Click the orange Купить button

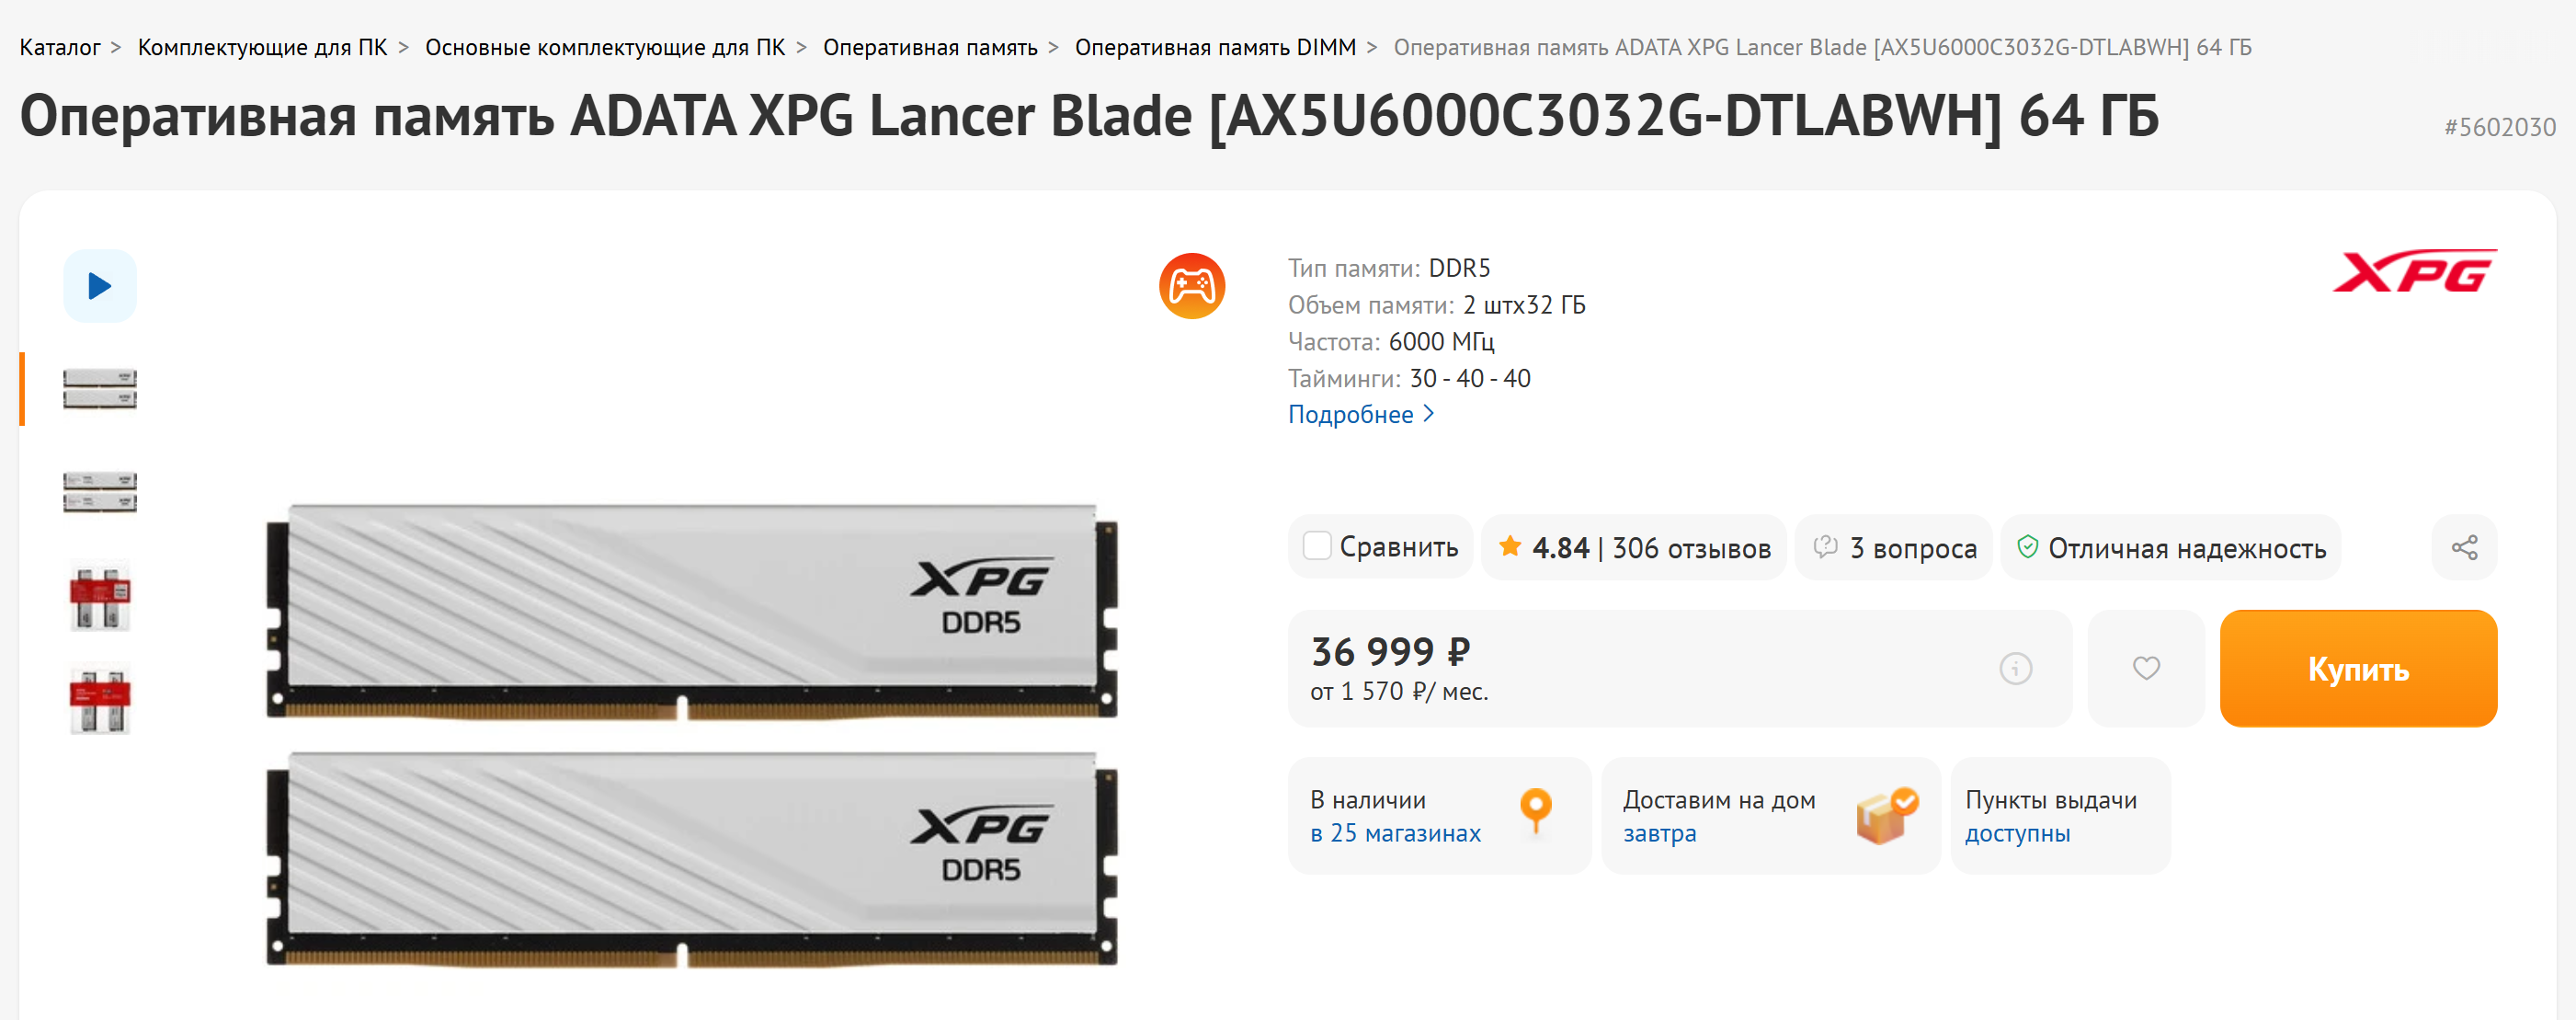coord(2358,668)
